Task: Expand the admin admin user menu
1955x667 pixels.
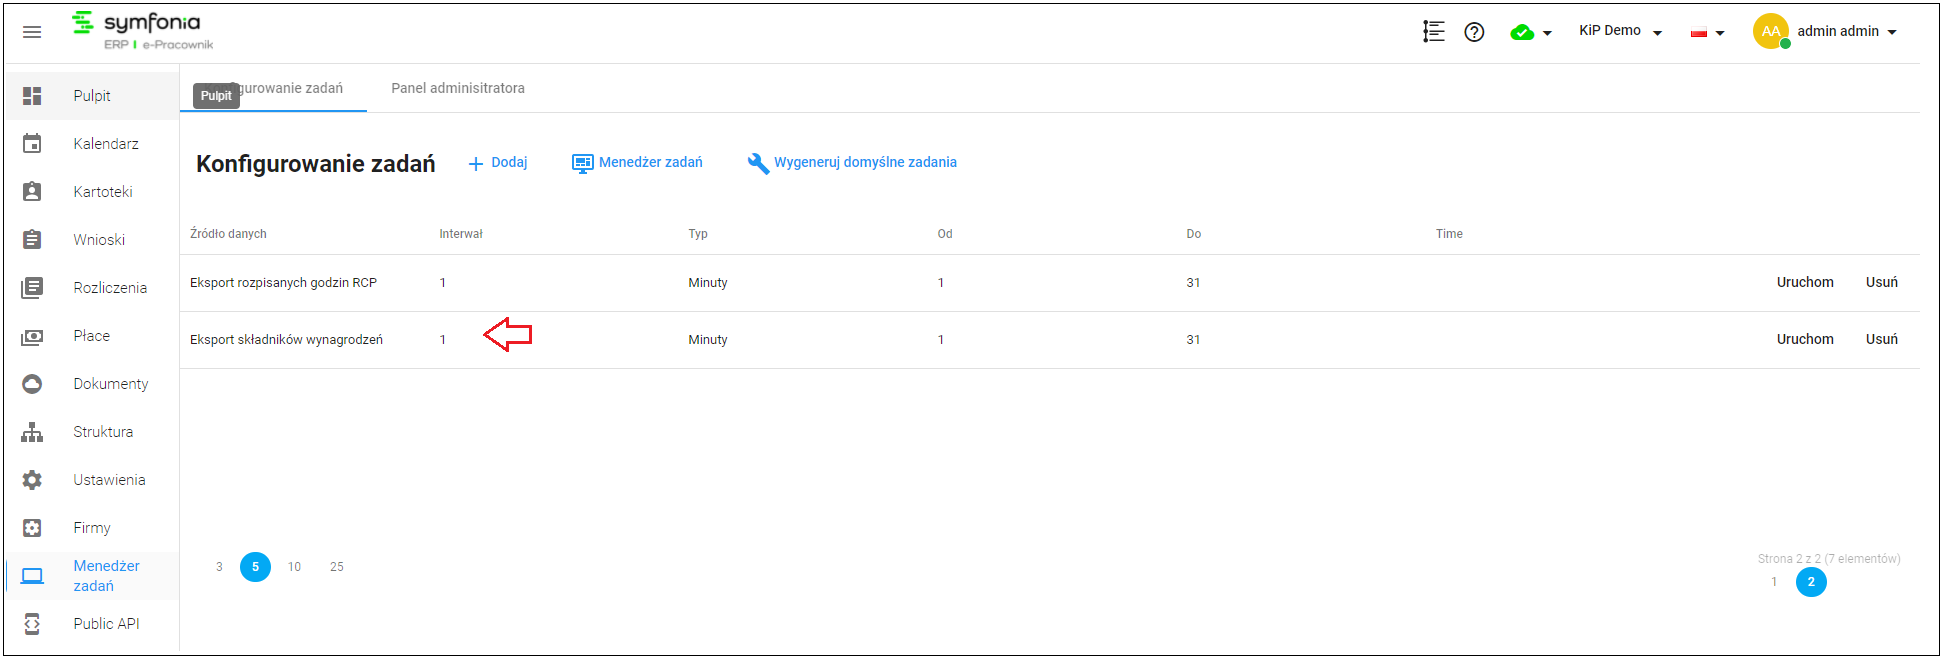Action: click(x=1846, y=31)
